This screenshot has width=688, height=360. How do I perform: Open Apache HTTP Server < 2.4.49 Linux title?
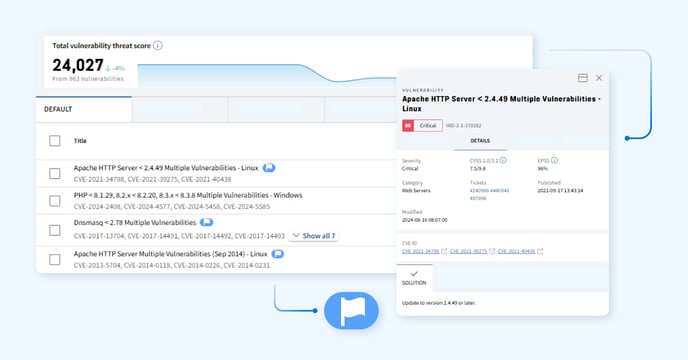pos(166,168)
